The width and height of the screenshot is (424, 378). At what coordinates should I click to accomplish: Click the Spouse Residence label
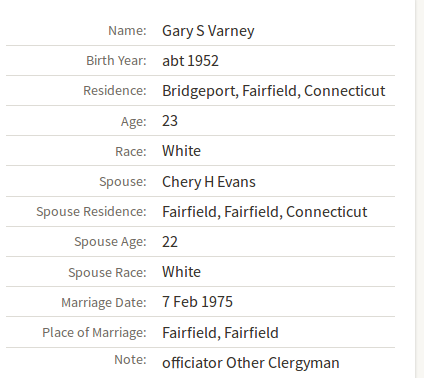click(91, 212)
